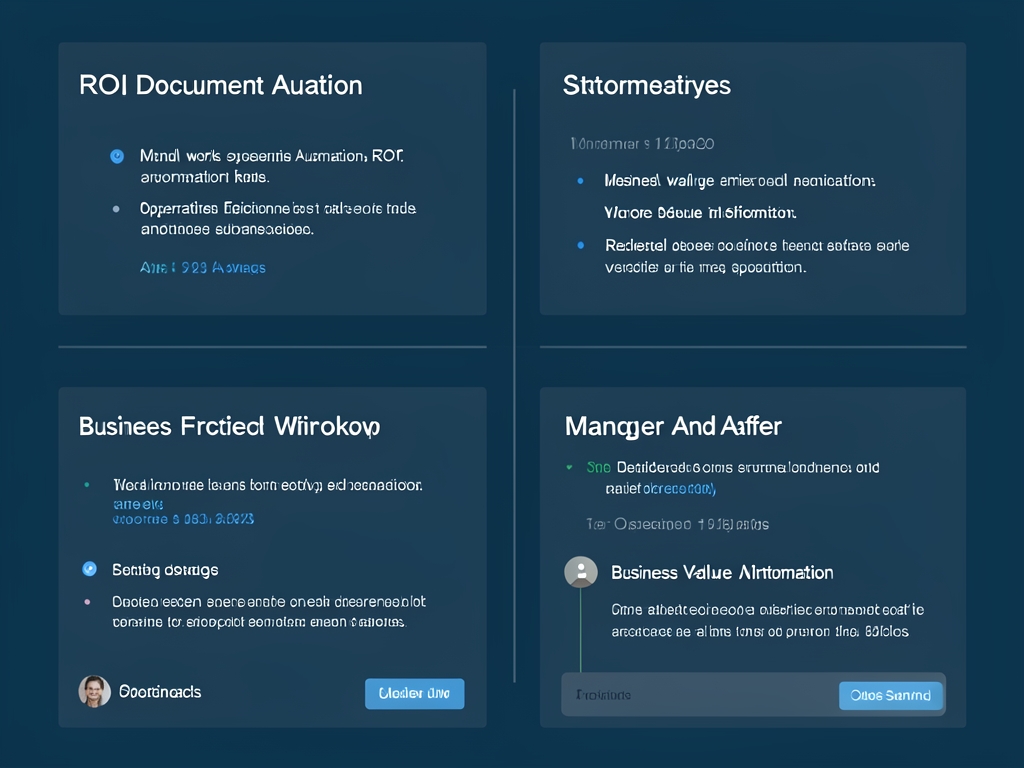Click the blue bullet beside 'Rederetel otooee'

581,246
